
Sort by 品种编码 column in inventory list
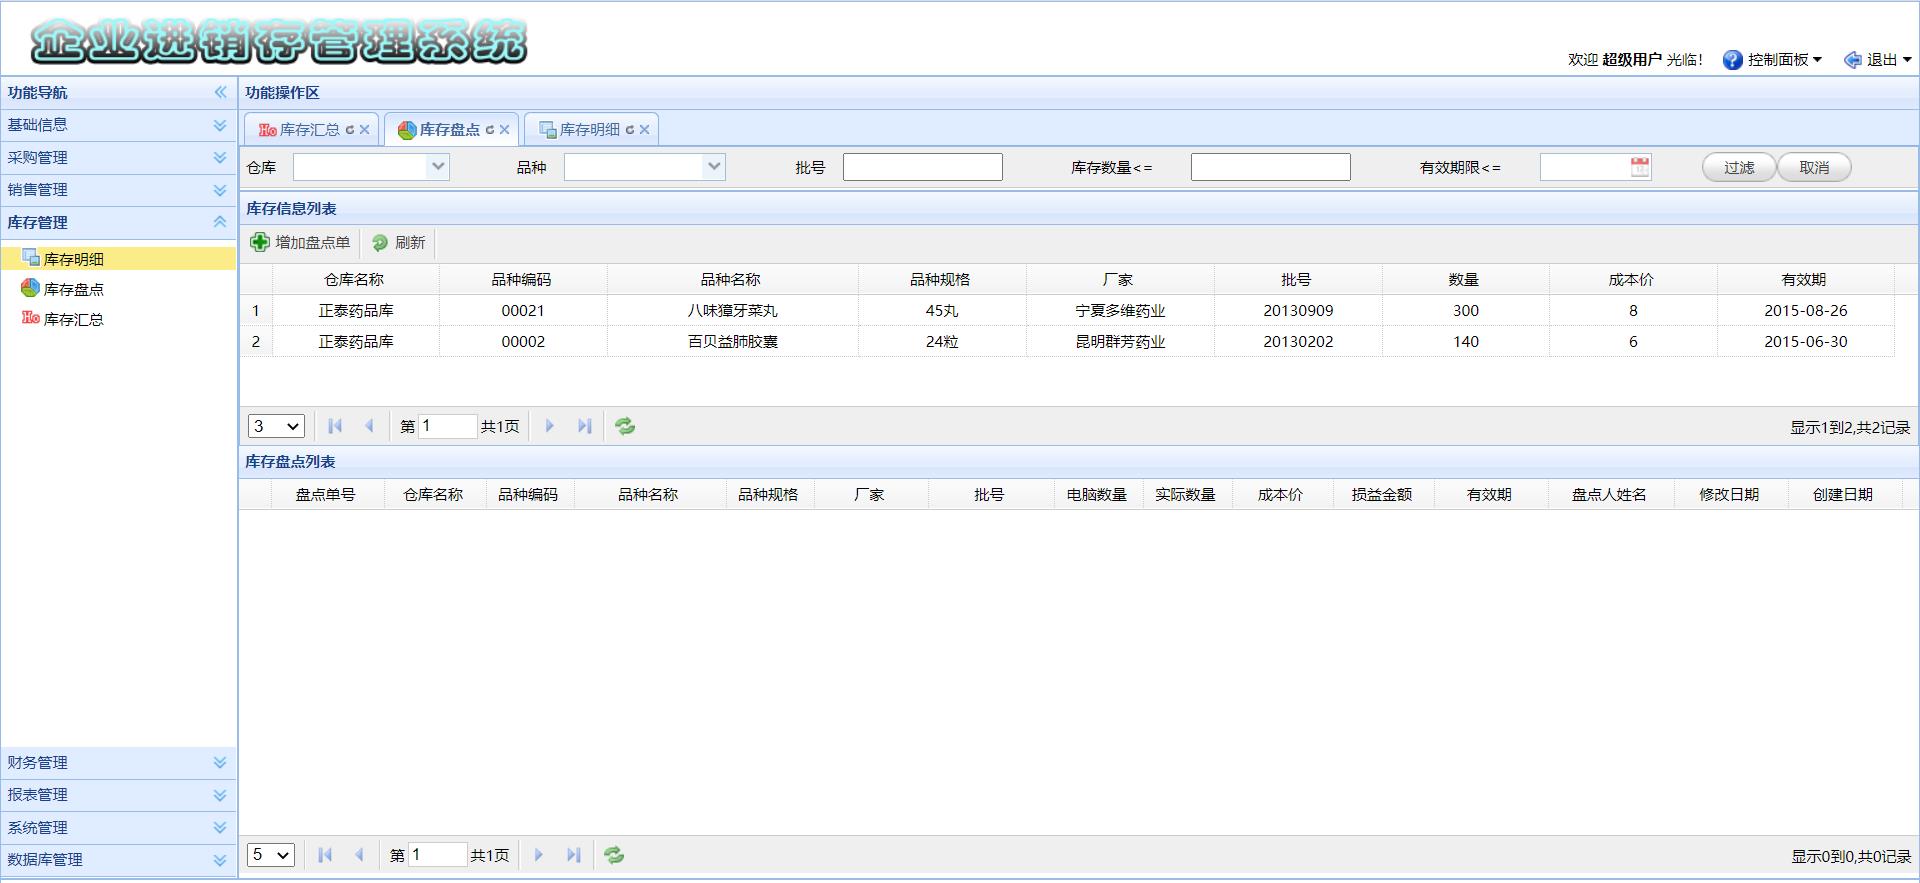[x=522, y=280]
